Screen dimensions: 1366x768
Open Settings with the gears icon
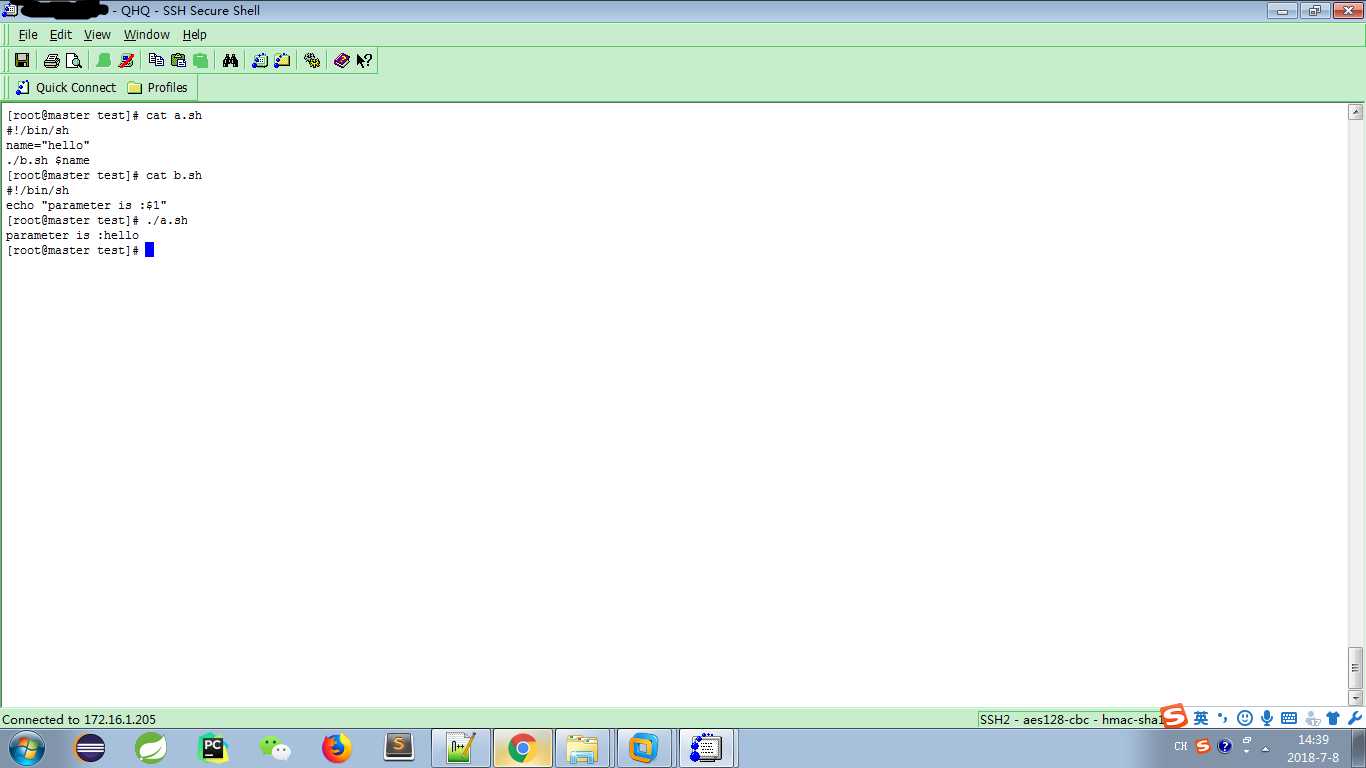coord(312,61)
